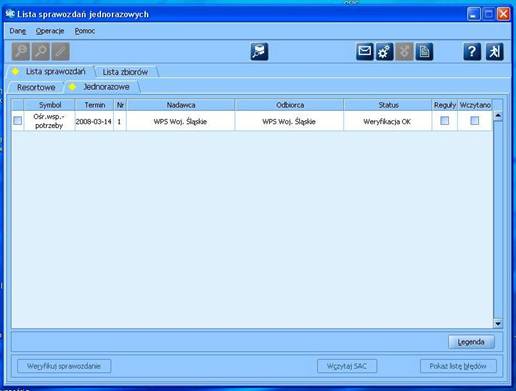Click the Legenda button

pos(471,342)
